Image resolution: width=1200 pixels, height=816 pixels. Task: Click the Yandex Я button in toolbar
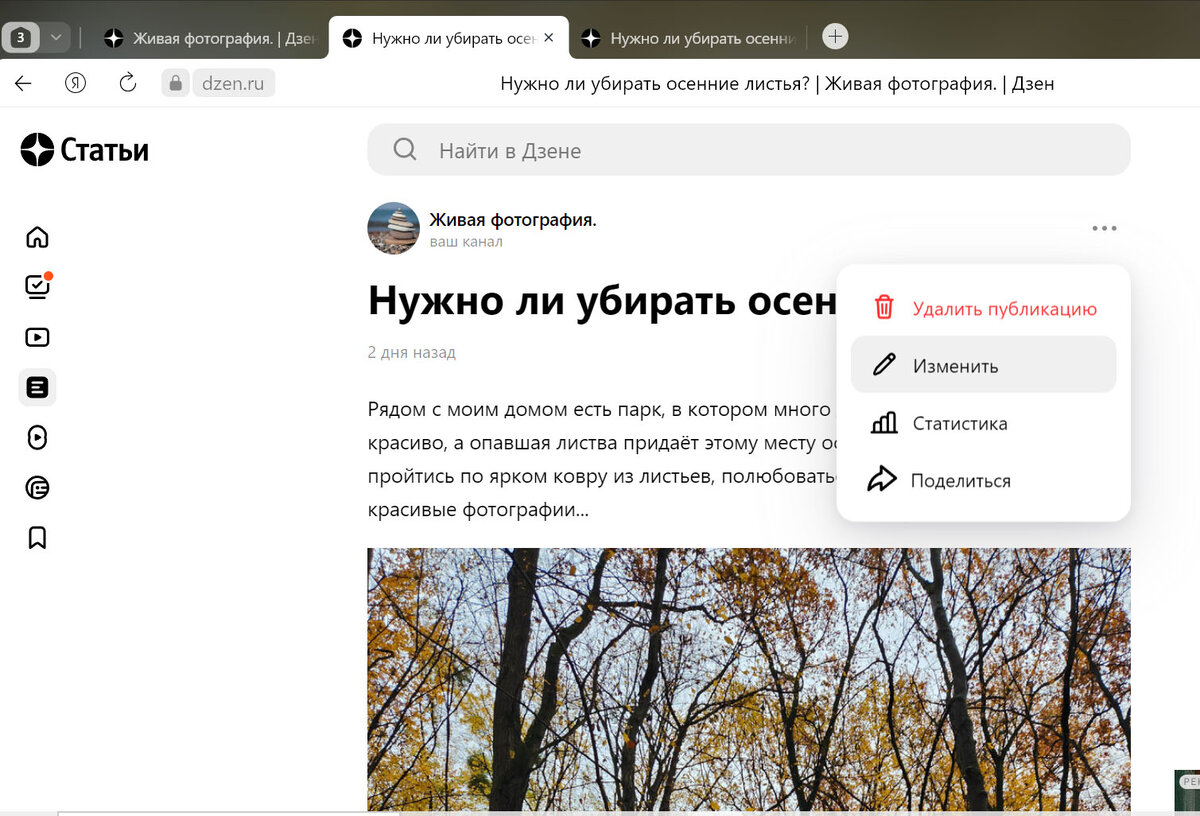pos(75,83)
